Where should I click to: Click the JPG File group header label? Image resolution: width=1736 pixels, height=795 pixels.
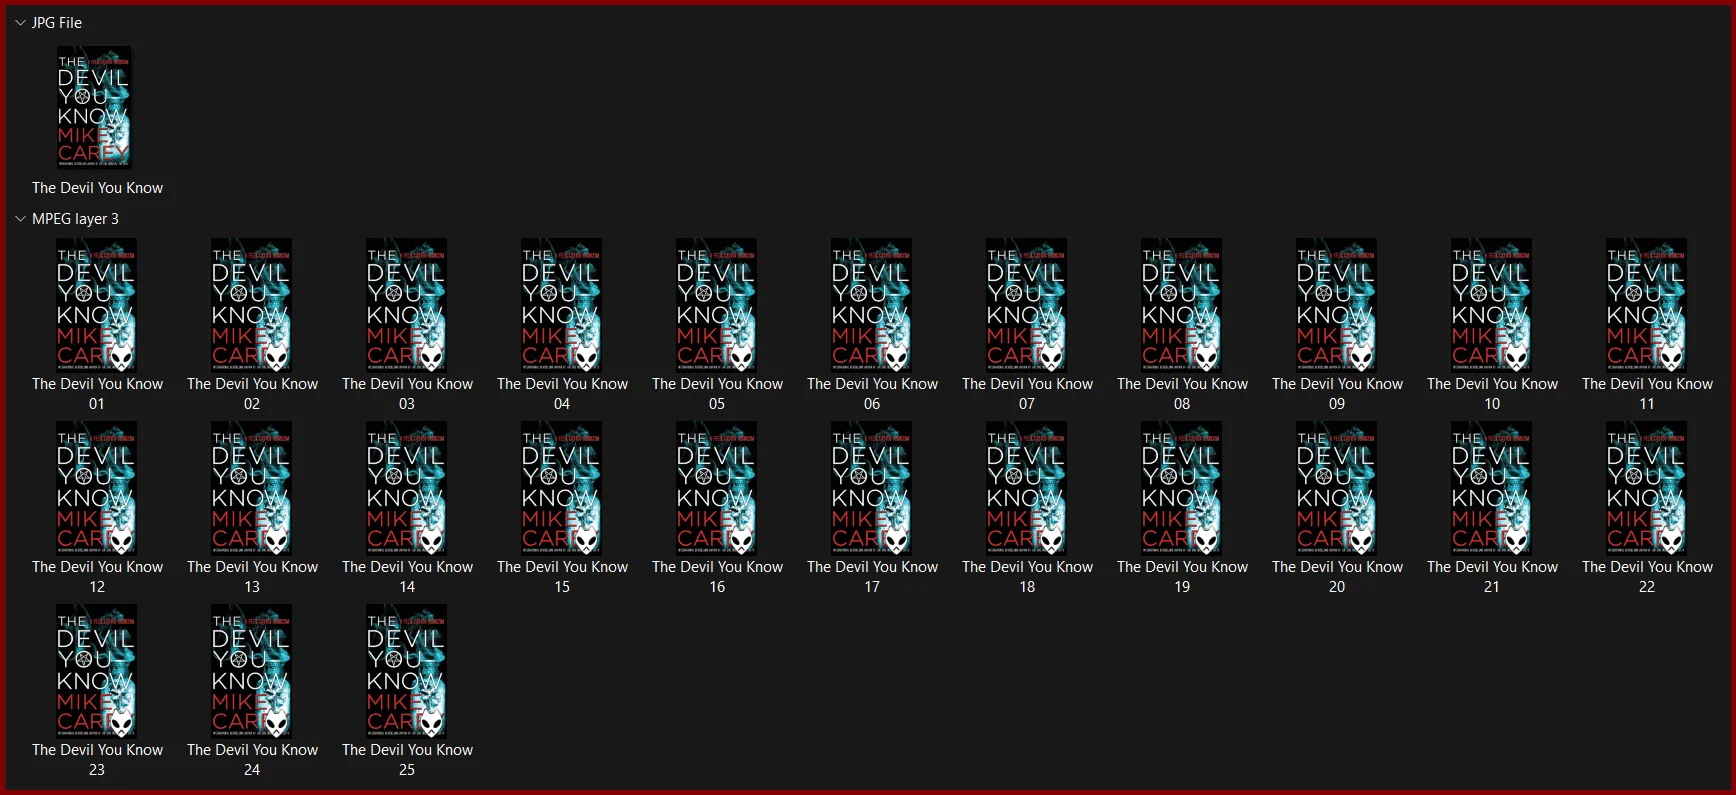pos(57,23)
